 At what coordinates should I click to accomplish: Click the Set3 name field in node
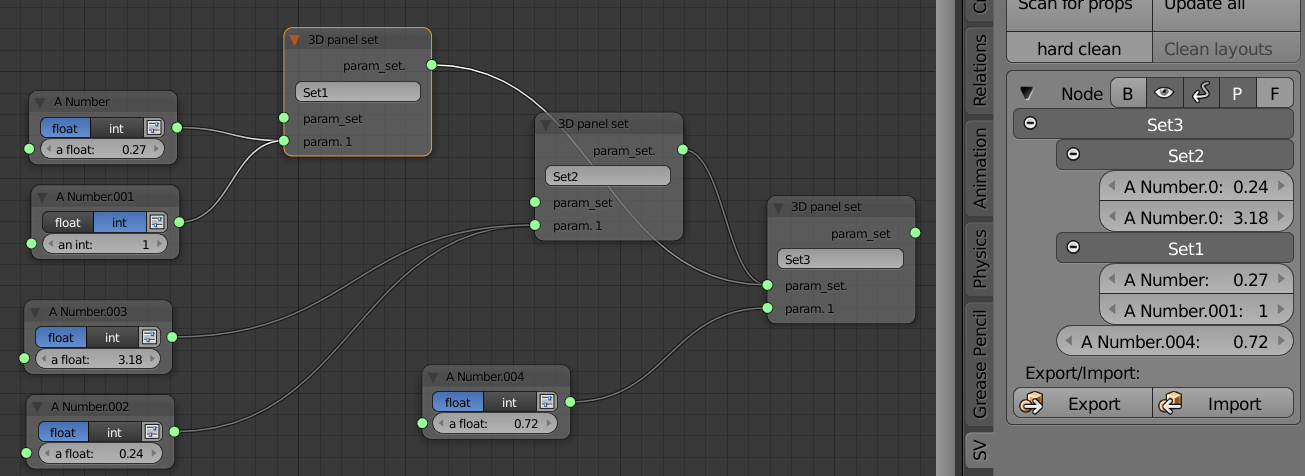pos(840,259)
